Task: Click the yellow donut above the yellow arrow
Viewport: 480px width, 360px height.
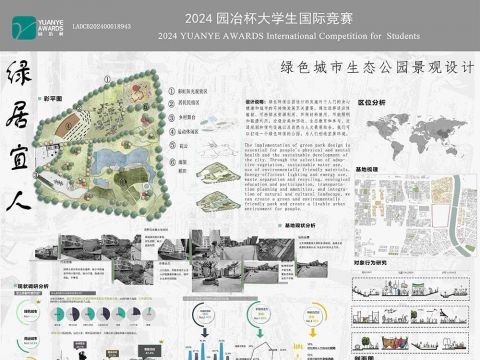Action: (314, 315)
